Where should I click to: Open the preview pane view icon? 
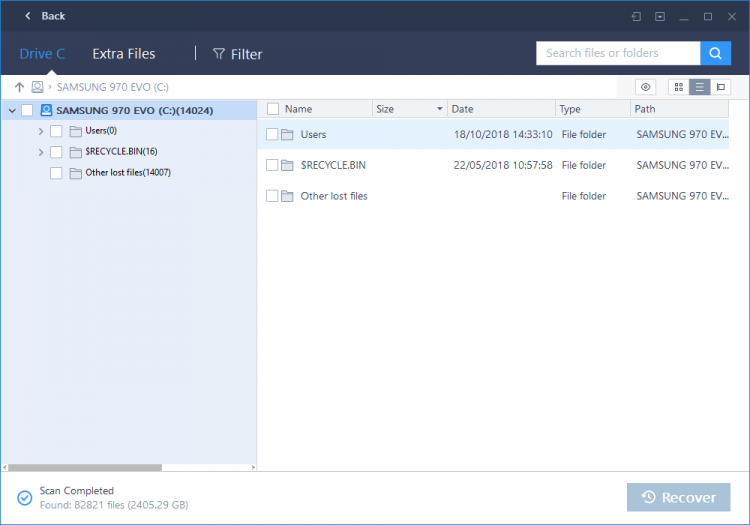pos(720,87)
